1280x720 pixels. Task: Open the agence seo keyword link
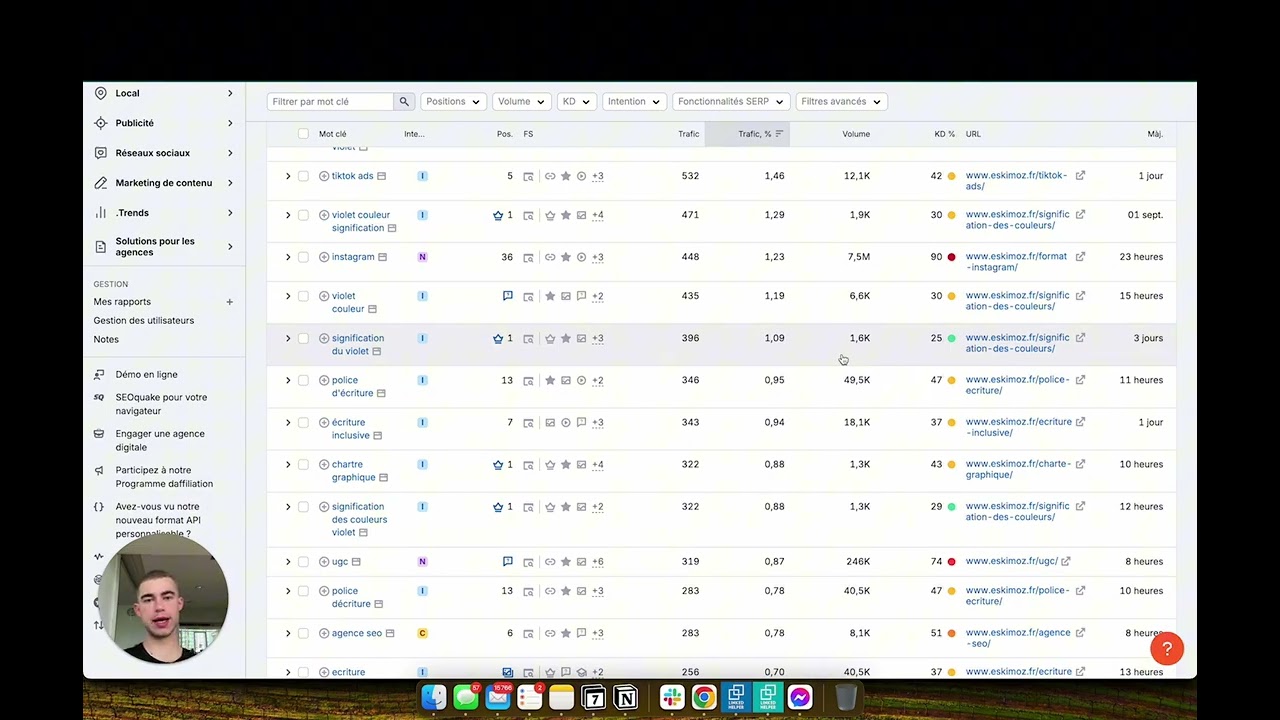357,633
